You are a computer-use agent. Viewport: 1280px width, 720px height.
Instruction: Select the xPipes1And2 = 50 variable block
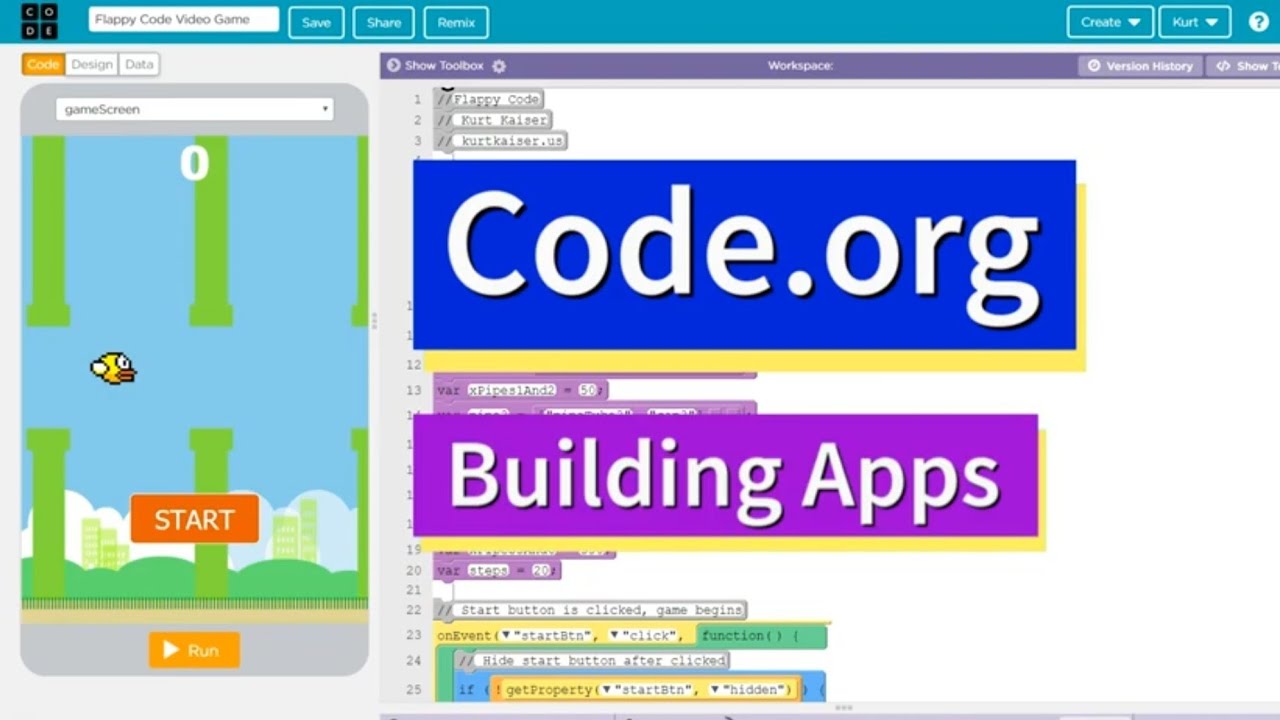point(521,390)
